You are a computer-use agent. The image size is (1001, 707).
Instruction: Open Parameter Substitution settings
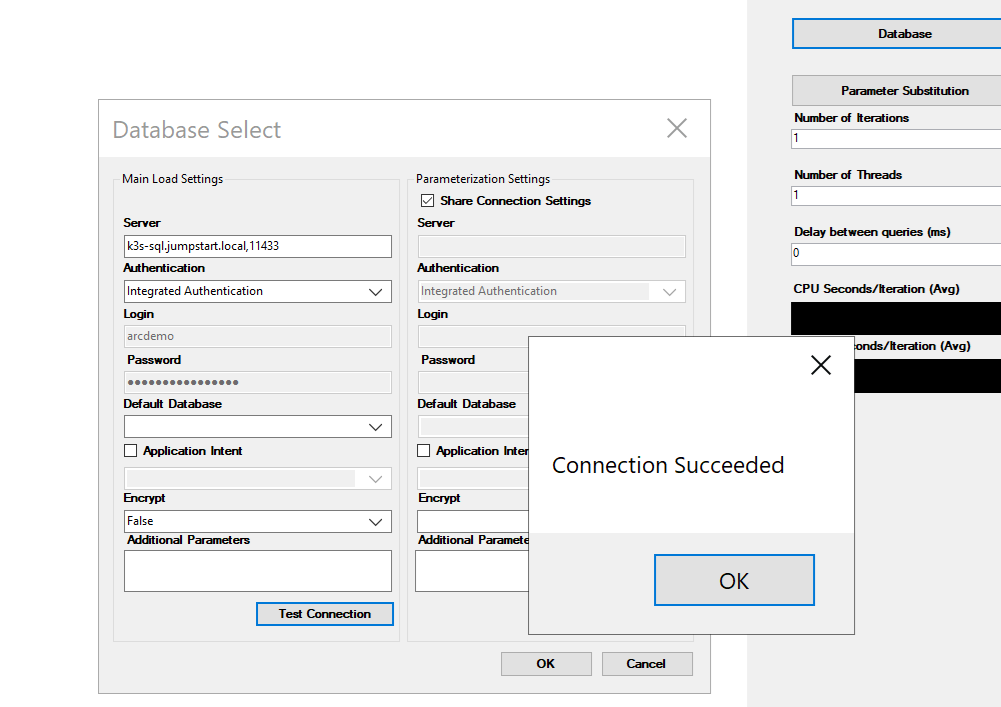click(904, 91)
